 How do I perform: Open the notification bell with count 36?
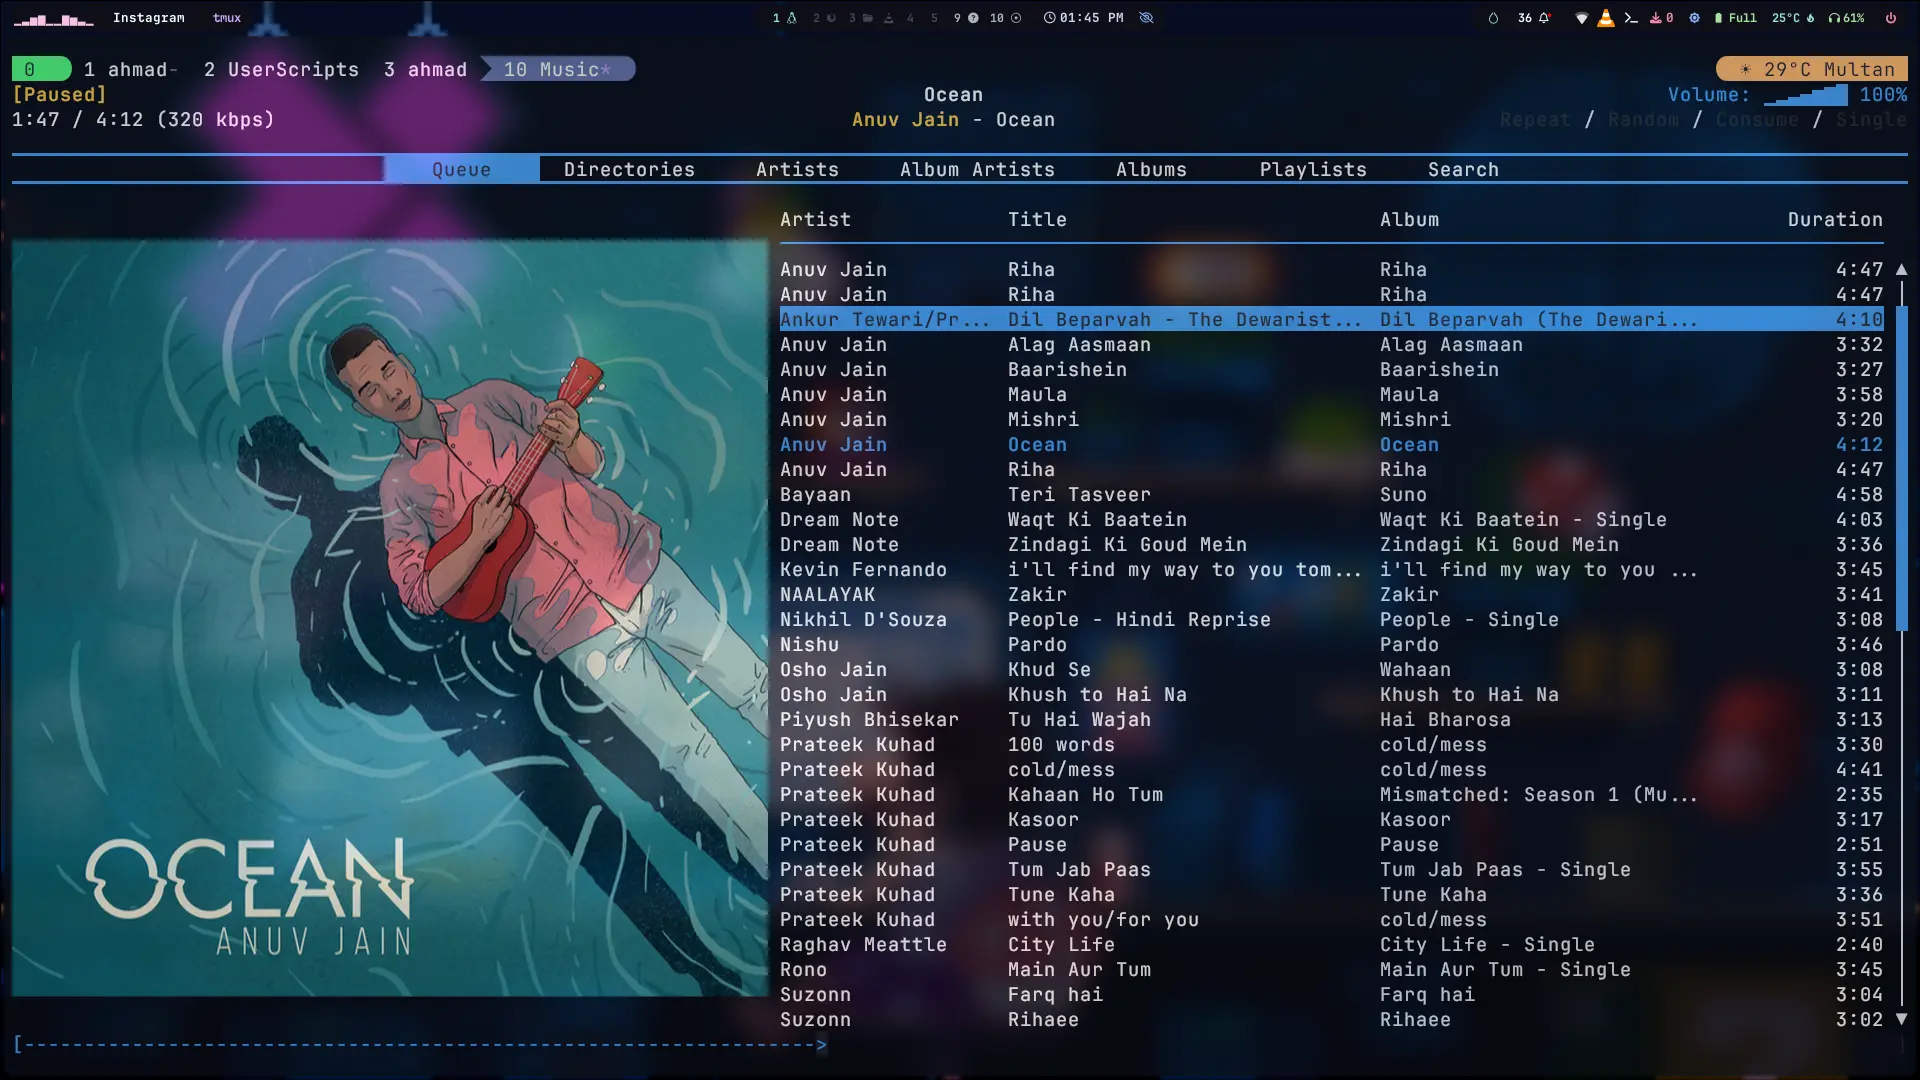[1533, 18]
